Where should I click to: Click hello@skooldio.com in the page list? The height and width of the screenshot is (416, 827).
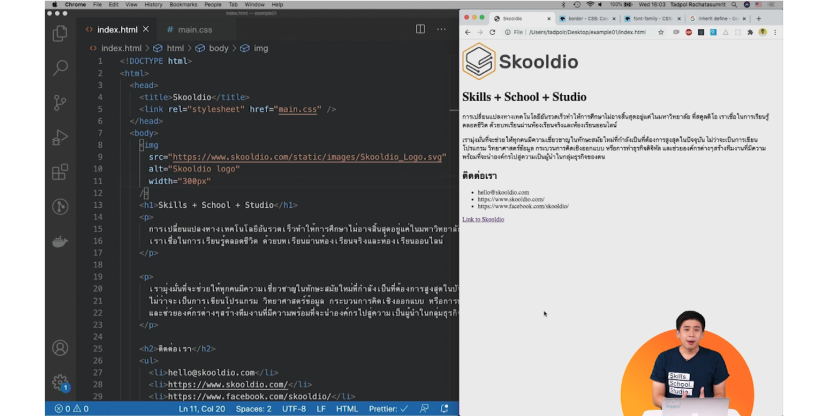[x=503, y=192]
